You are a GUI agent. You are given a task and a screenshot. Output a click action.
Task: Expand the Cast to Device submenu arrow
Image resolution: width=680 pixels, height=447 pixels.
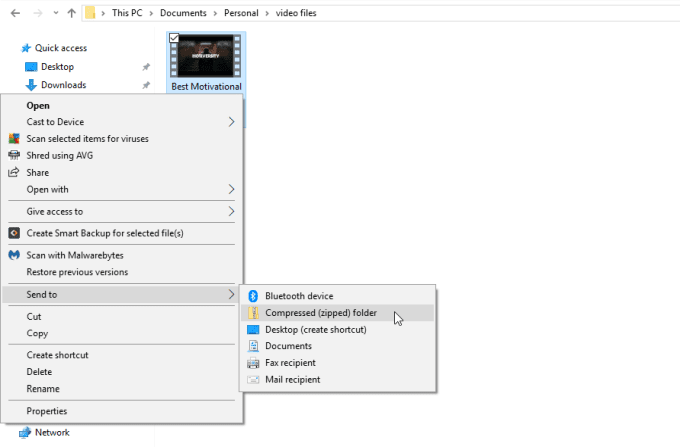point(231,122)
